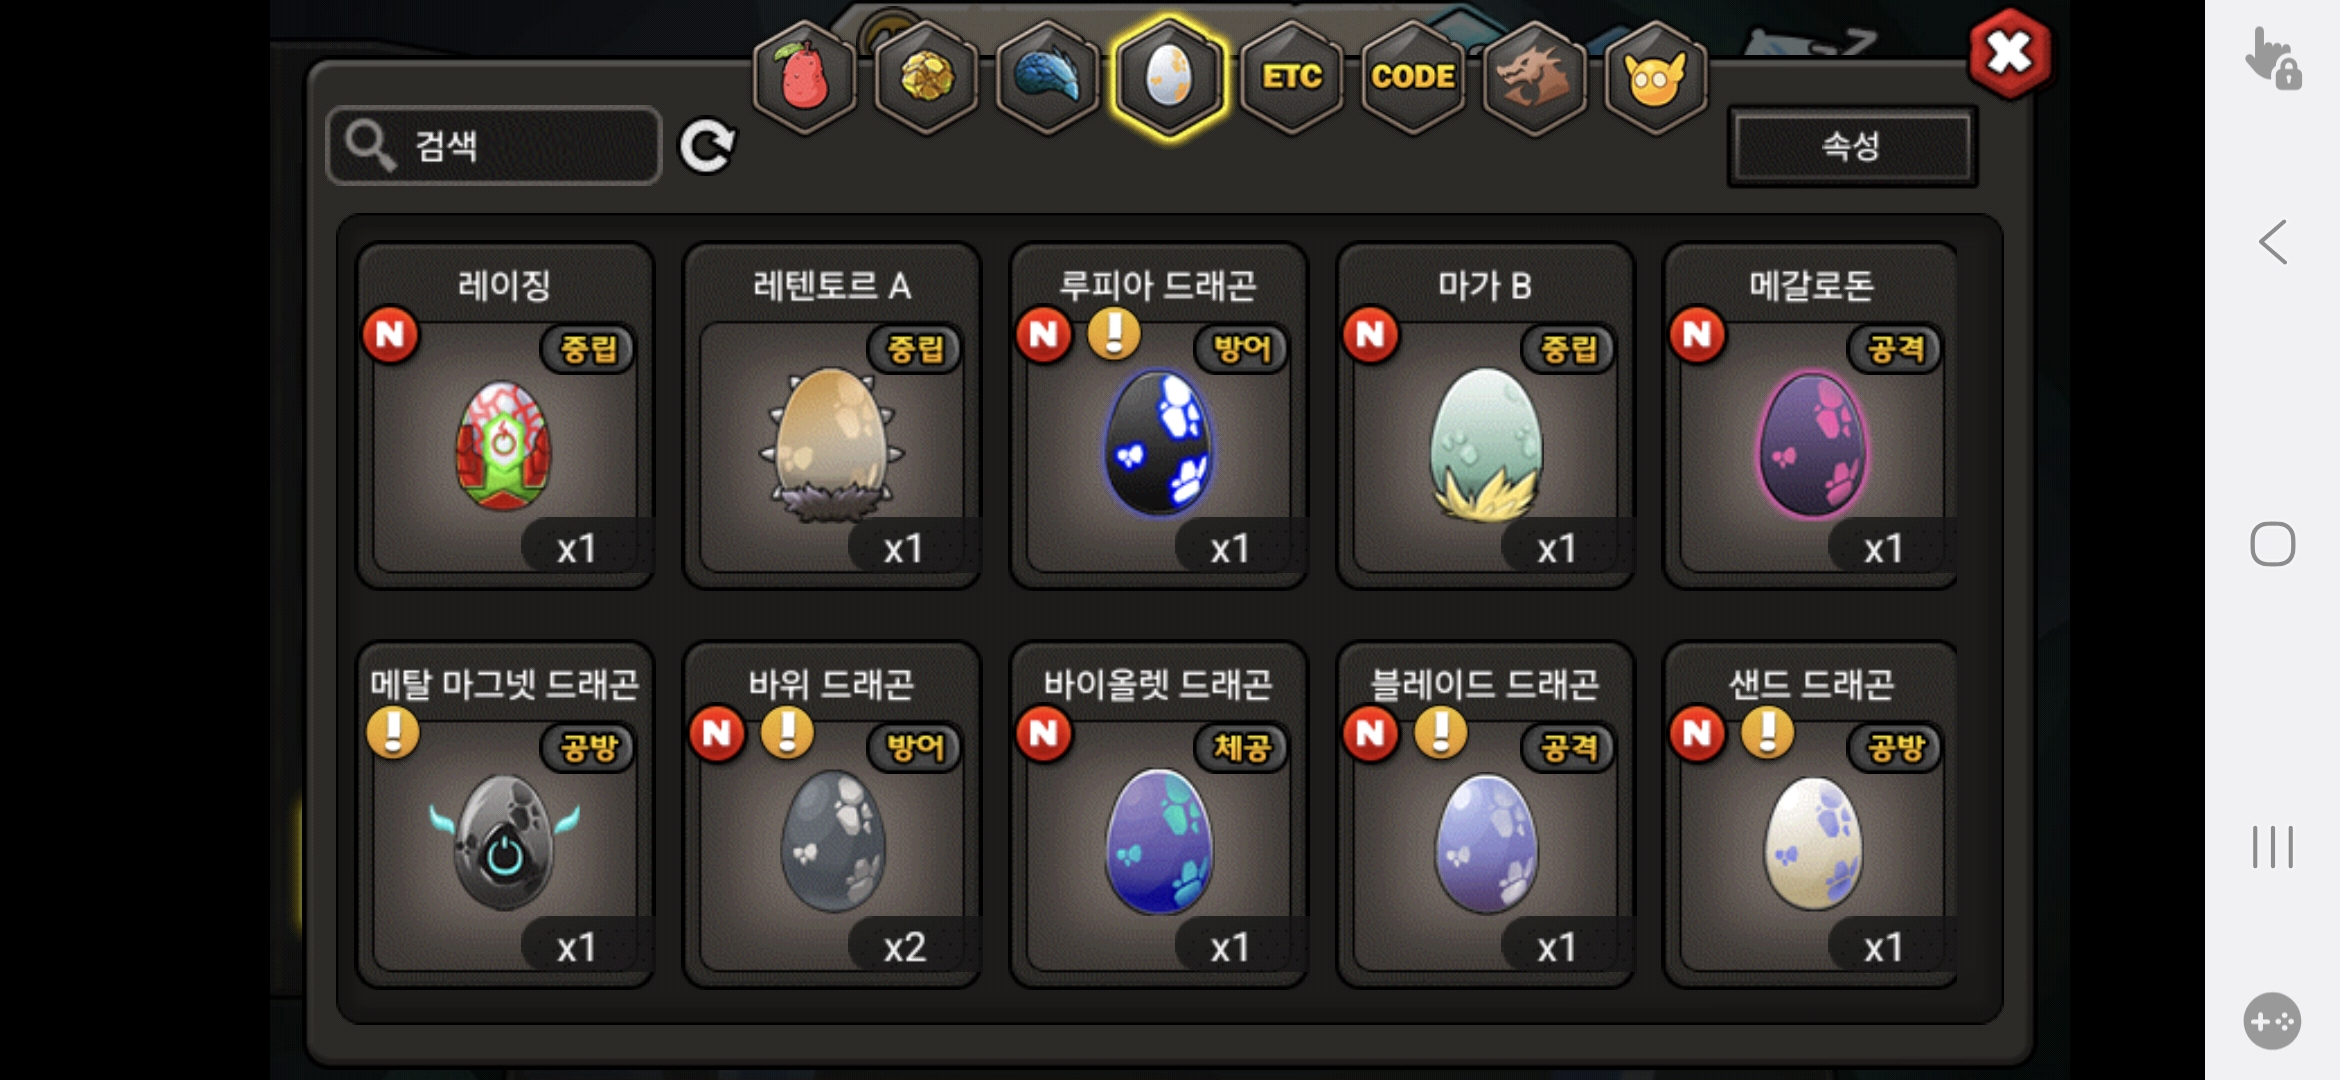Screen dimensions: 2340x1080
Task: Select the gold nugget category icon
Action: pyautogui.click(x=927, y=78)
